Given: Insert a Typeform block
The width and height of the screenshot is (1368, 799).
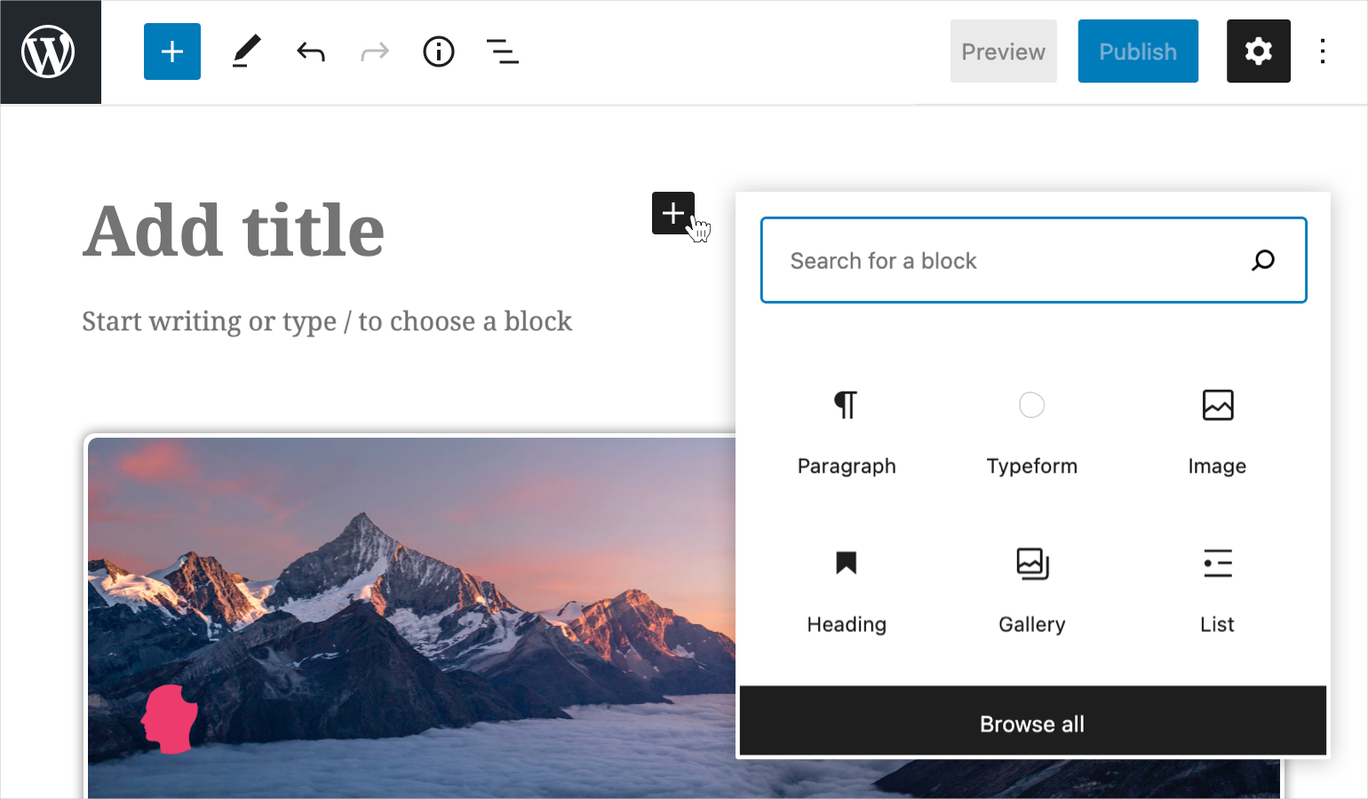Looking at the screenshot, I should pyautogui.click(x=1031, y=430).
